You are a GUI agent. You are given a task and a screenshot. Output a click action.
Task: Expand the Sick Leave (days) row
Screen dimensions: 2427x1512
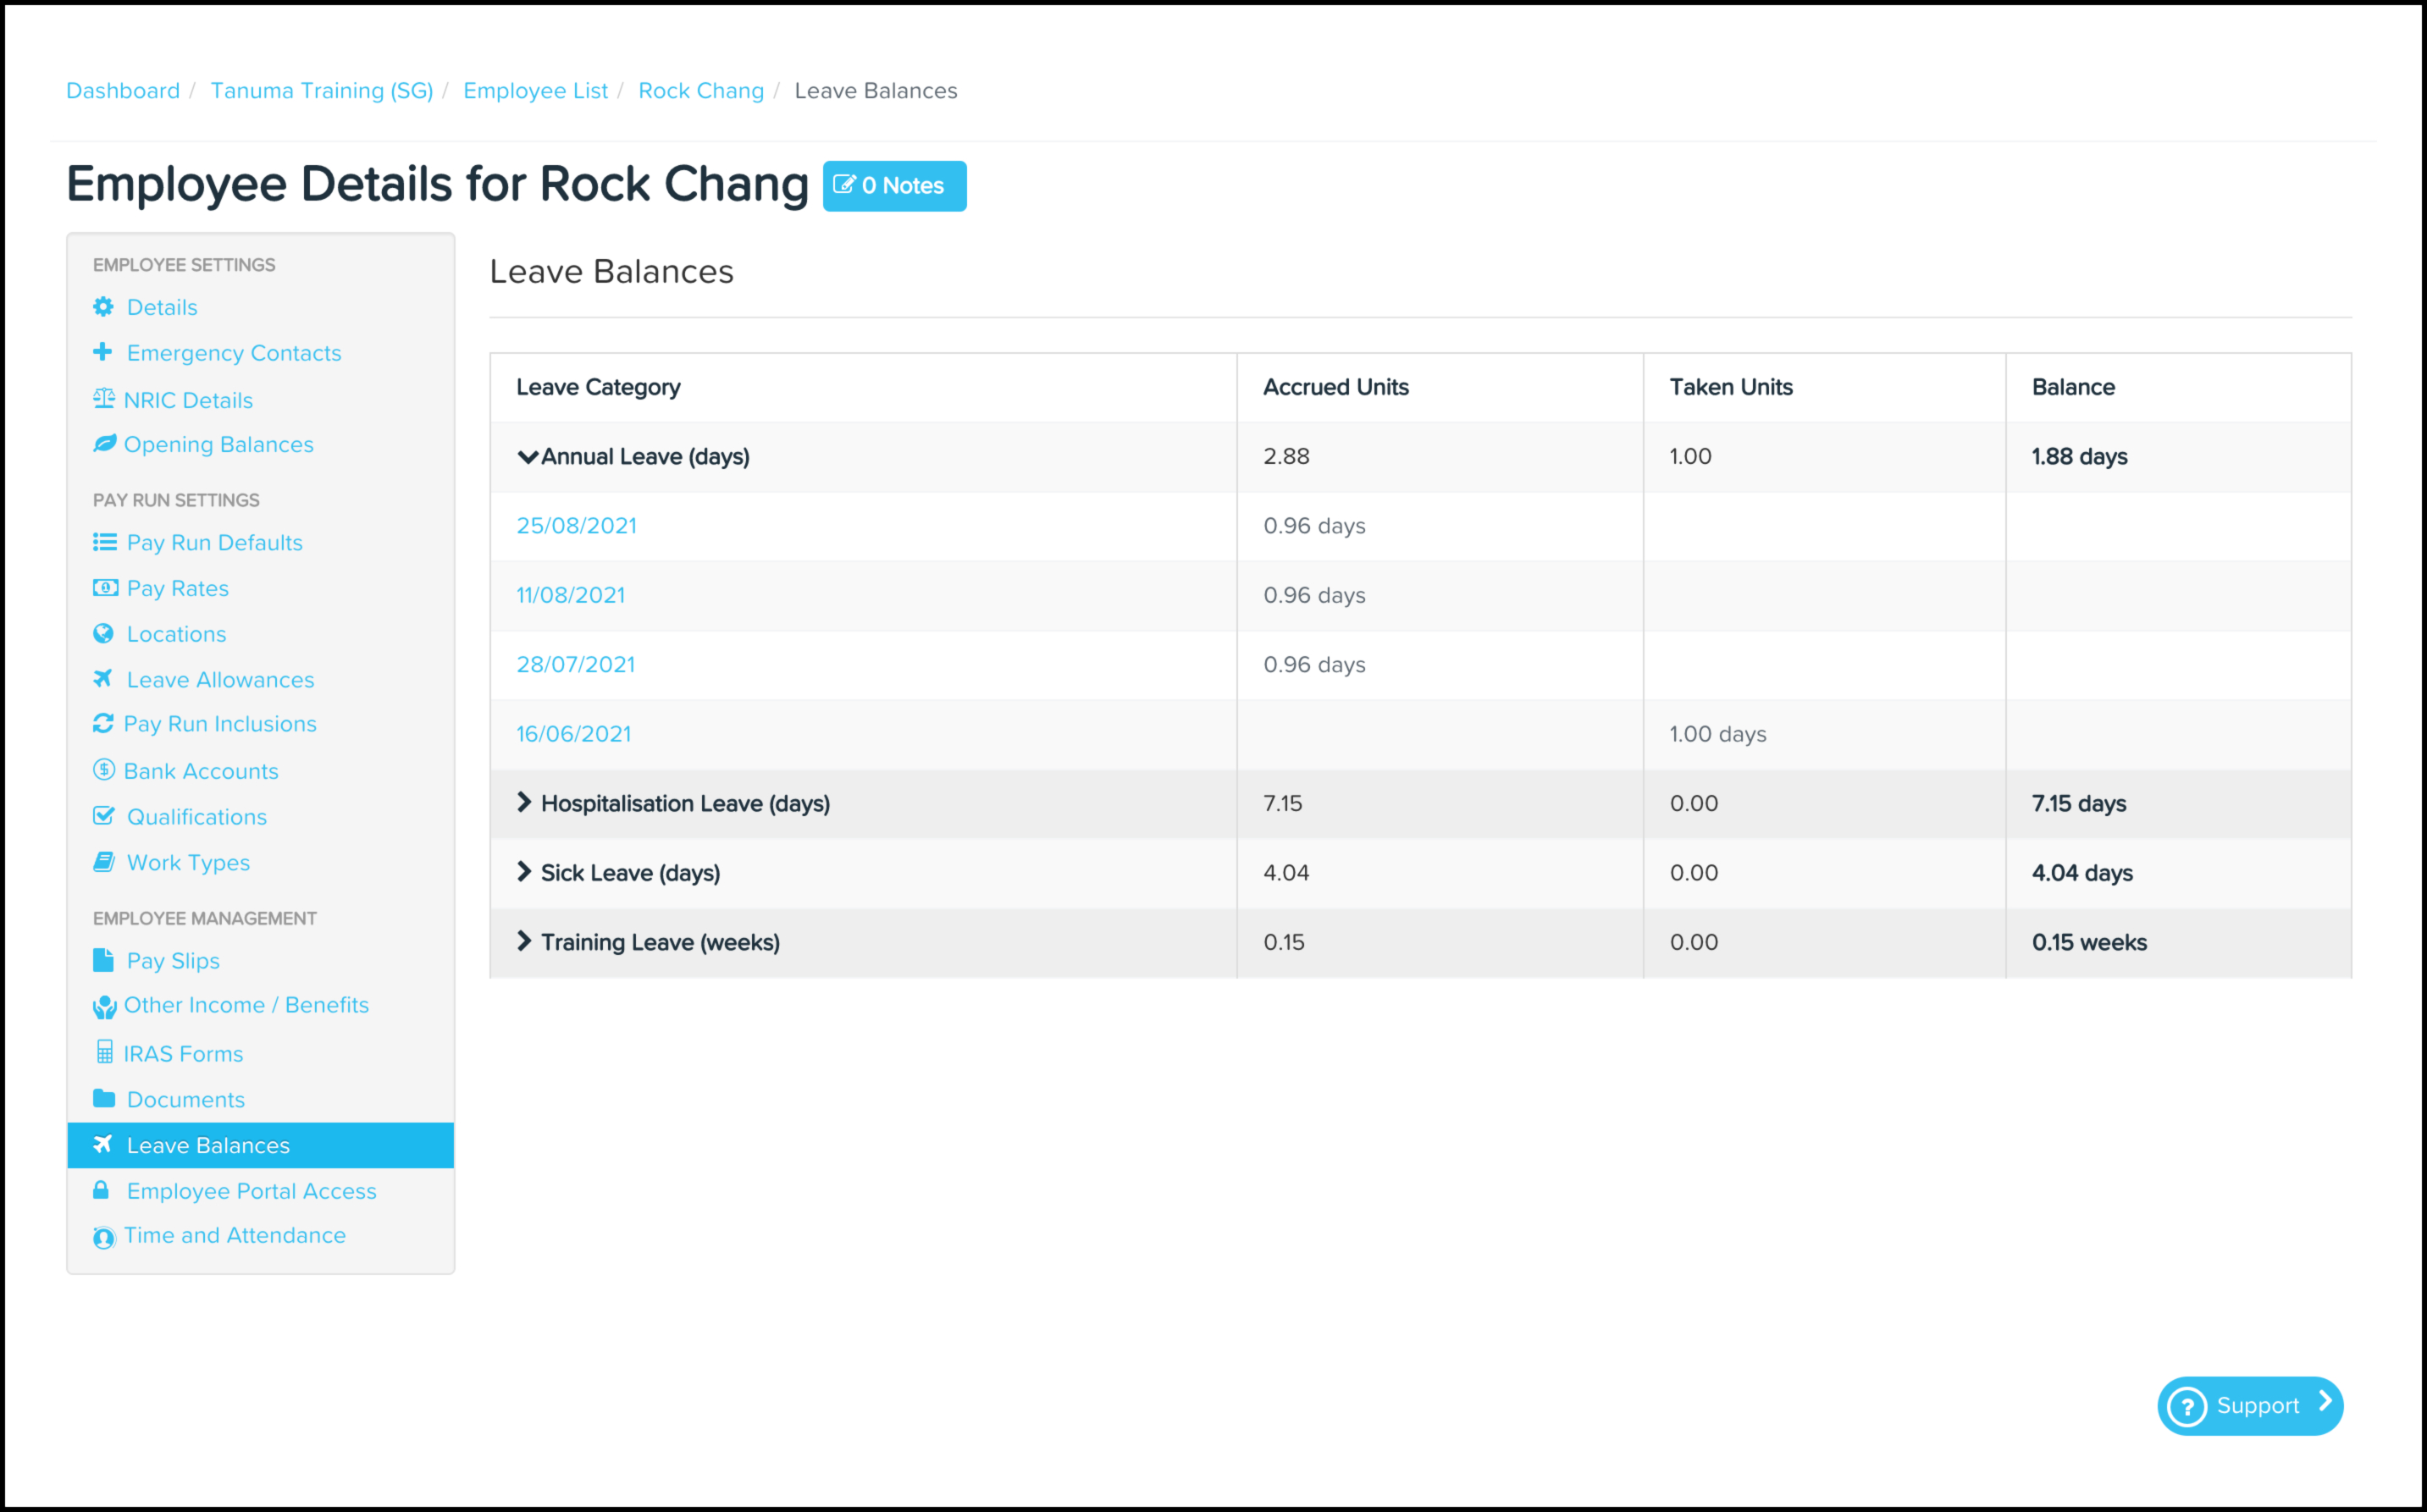click(x=524, y=872)
